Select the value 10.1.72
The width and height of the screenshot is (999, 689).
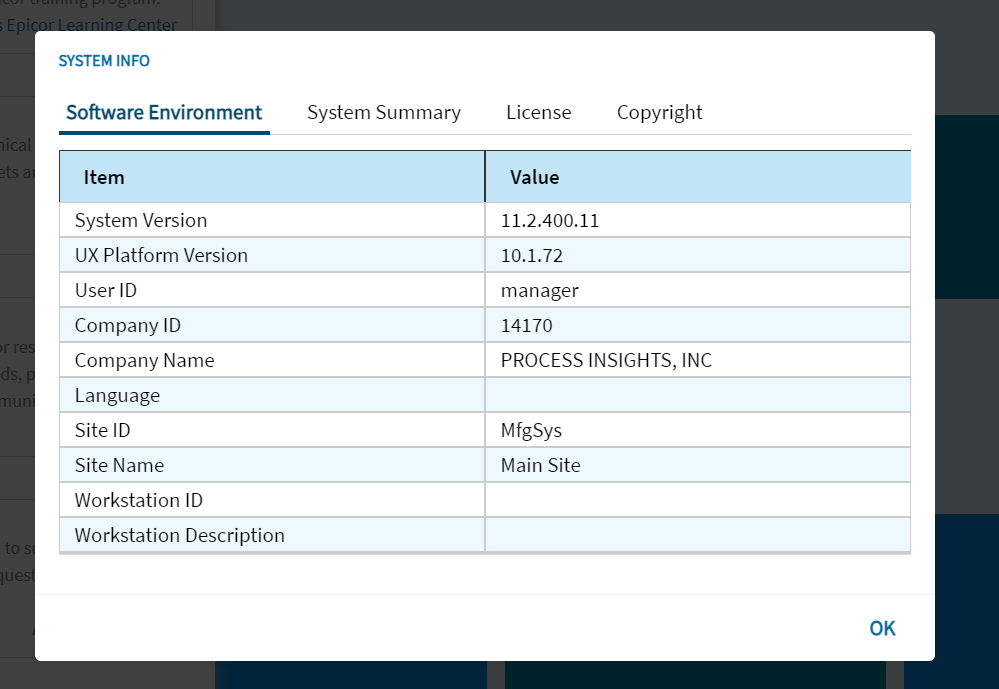click(531, 256)
